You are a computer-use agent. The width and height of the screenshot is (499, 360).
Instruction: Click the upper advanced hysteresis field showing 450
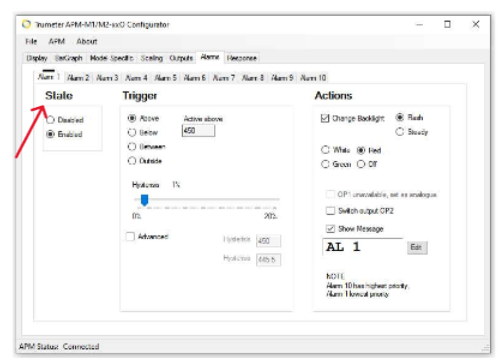pos(268,241)
